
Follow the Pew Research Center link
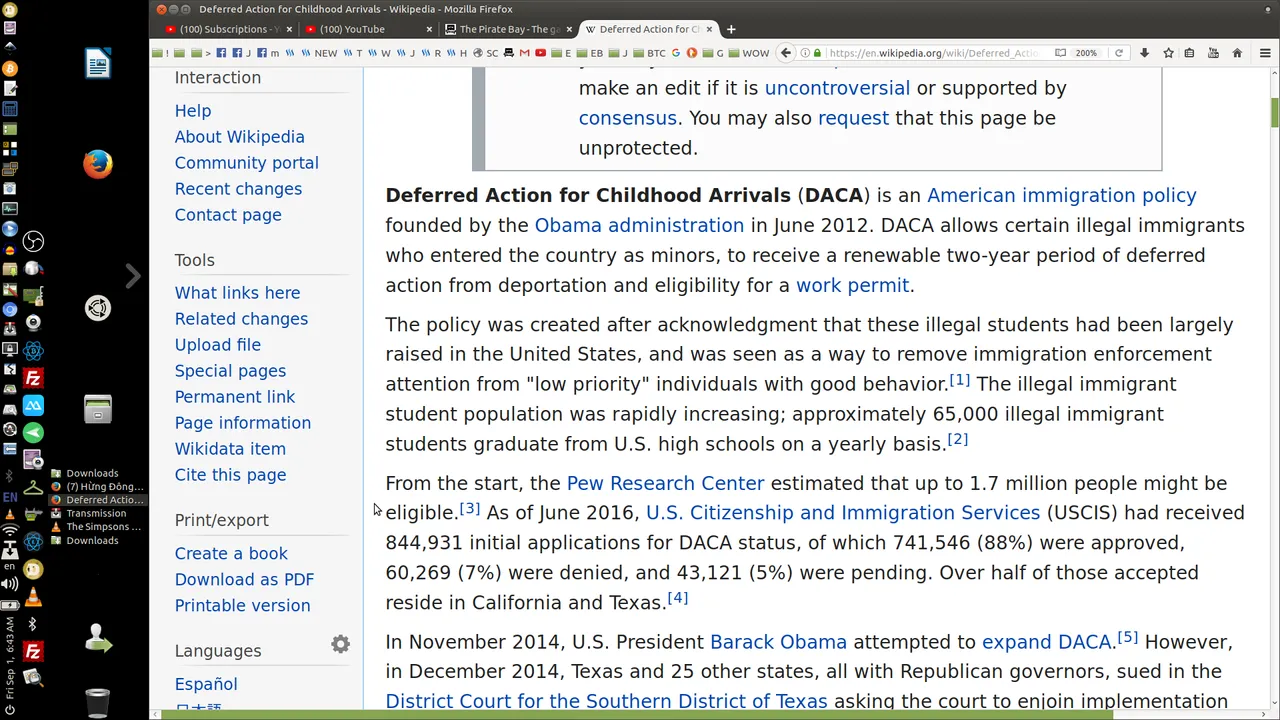click(x=665, y=483)
